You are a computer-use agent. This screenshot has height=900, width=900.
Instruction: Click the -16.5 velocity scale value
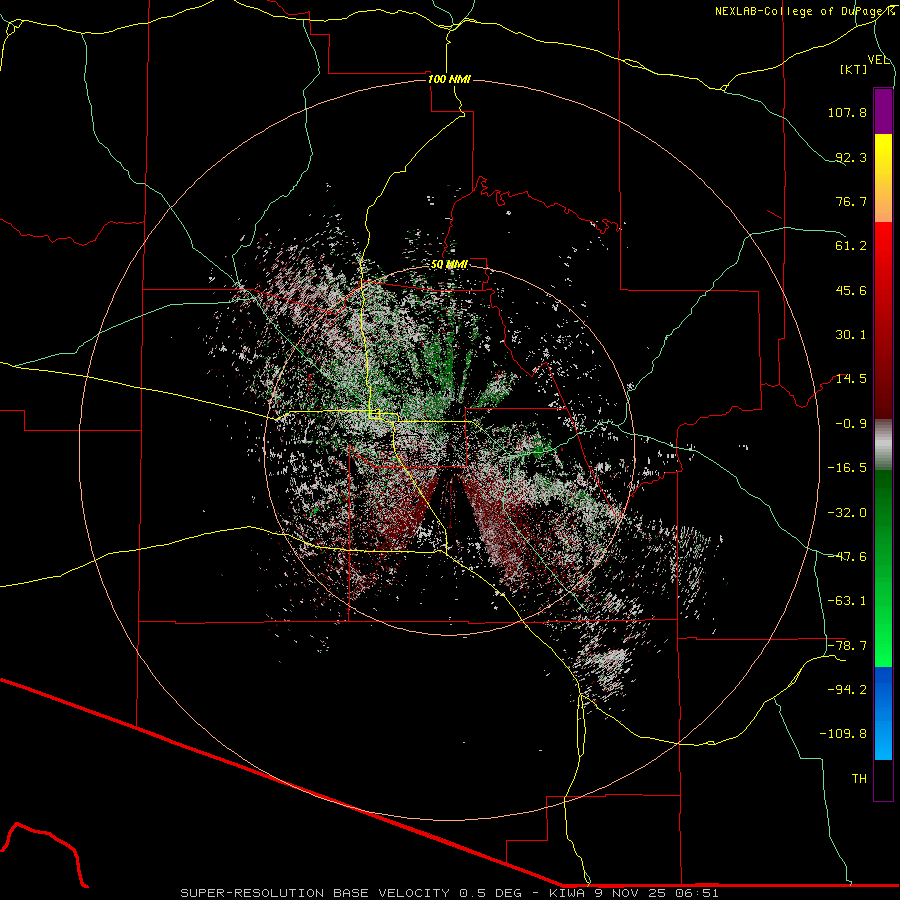pos(847,468)
